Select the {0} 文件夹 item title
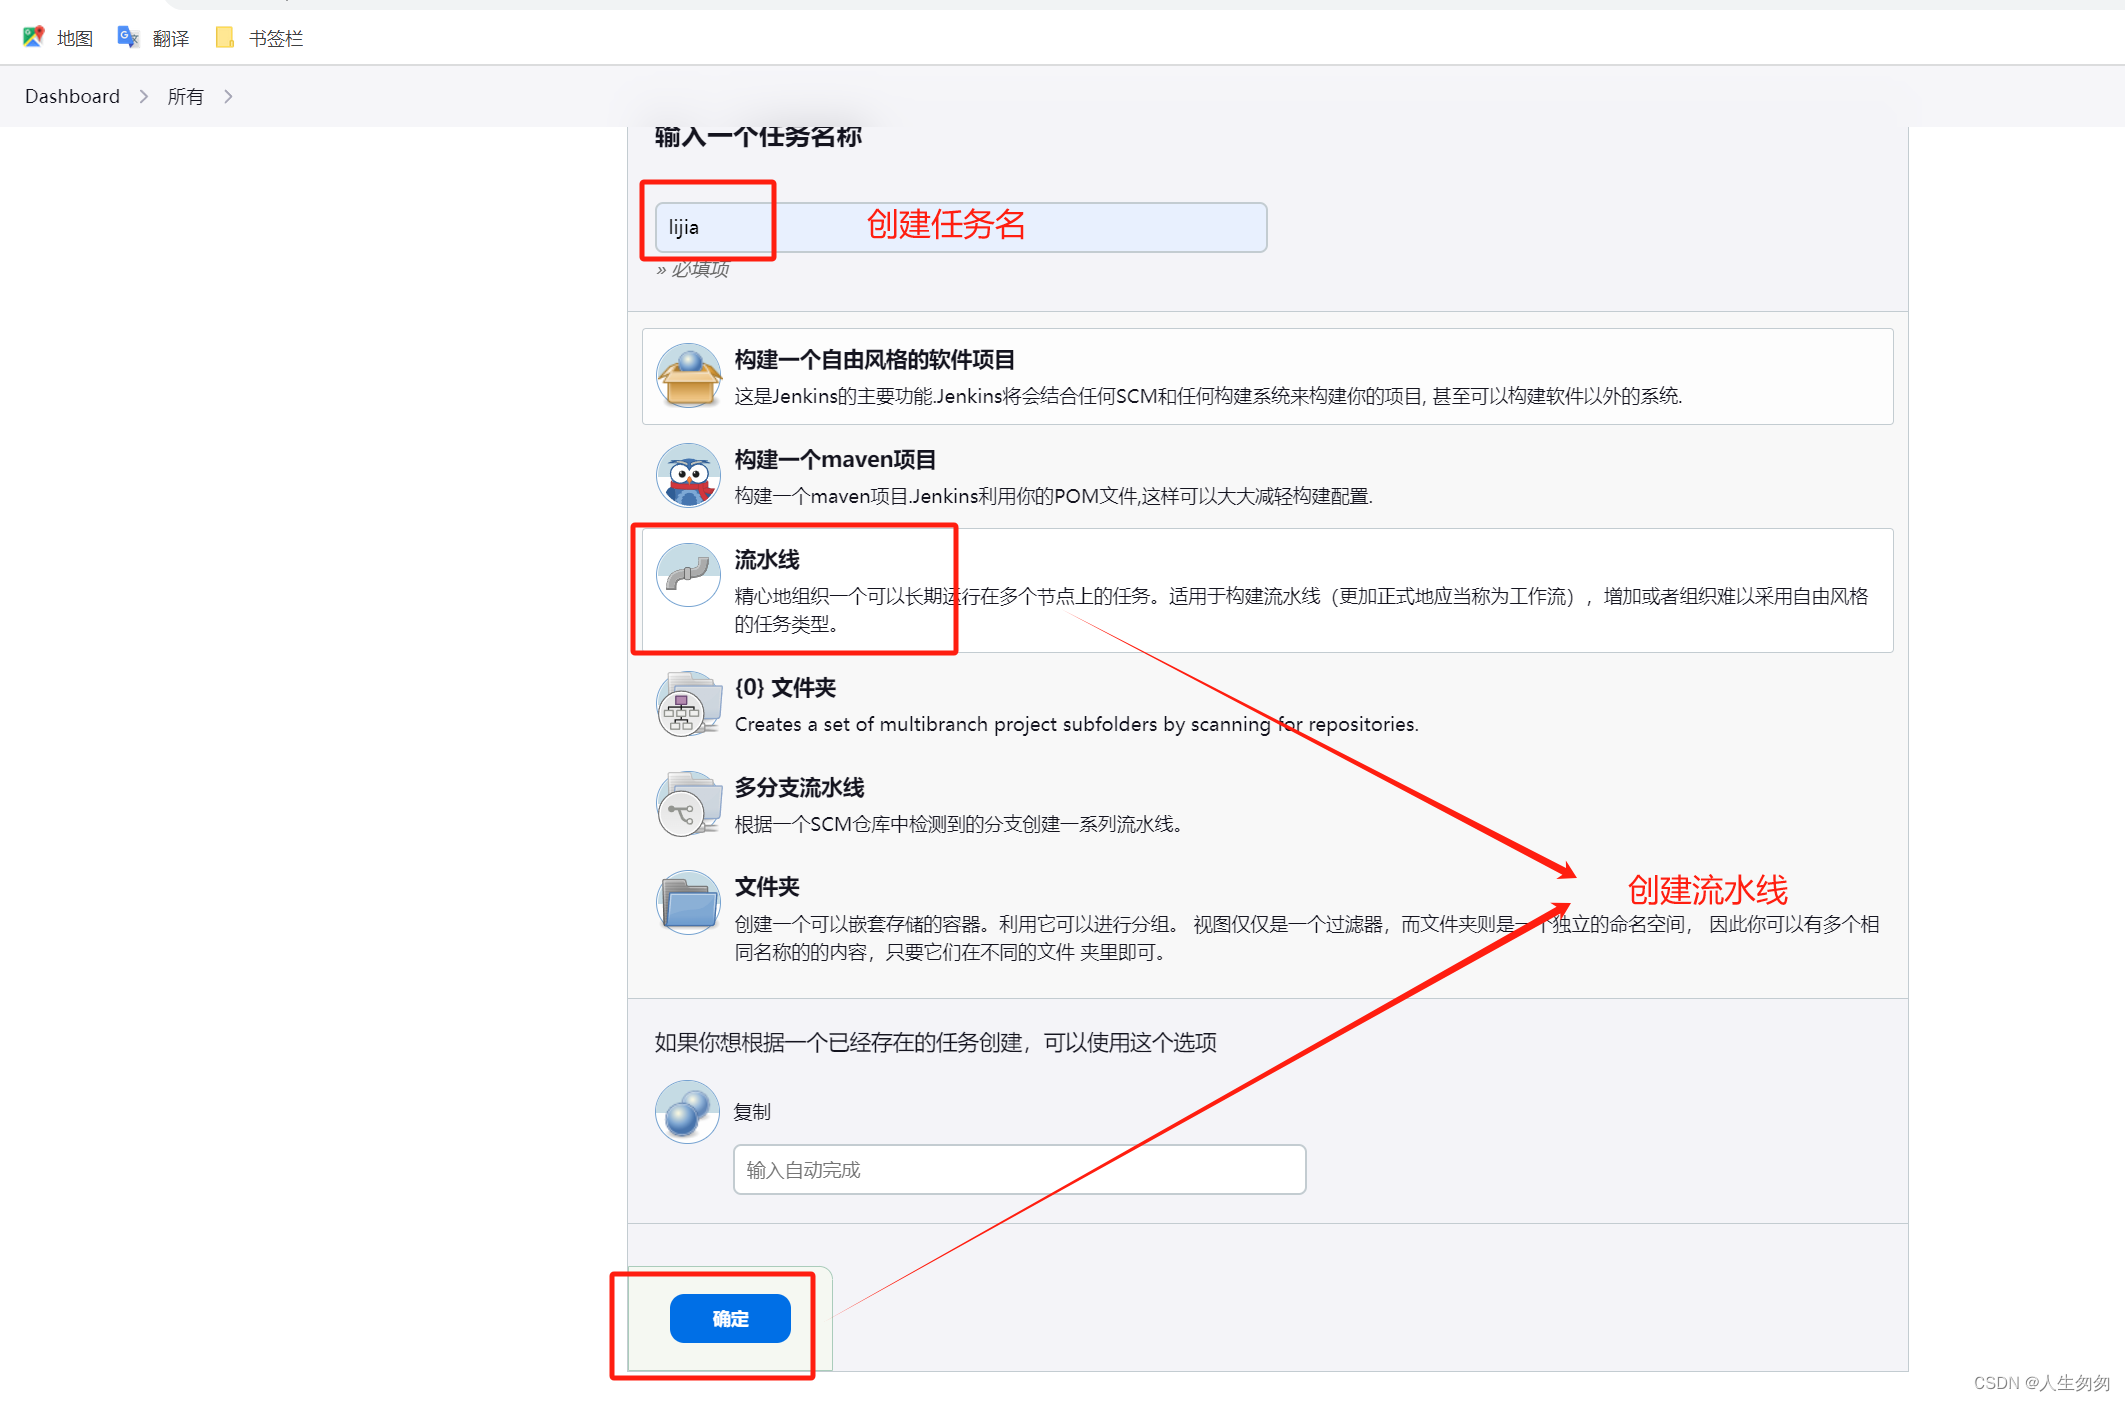Image resolution: width=2125 pixels, height=1401 pixels. click(x=785, y=688)
